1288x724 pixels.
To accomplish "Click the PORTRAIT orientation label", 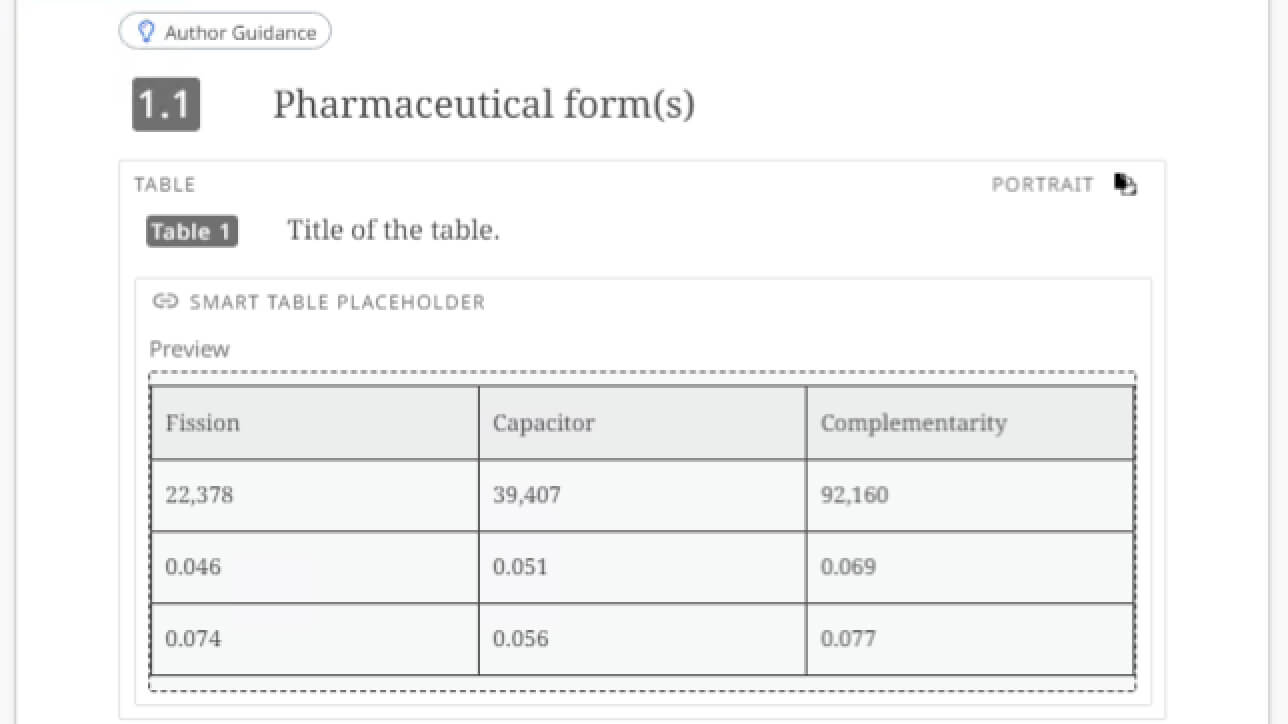I will (1042, 185).
